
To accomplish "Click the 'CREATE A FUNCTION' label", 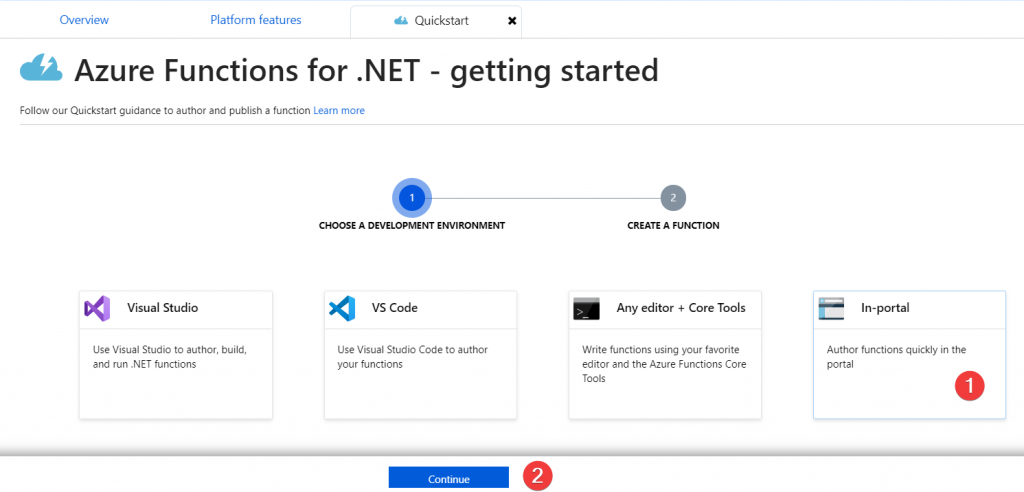I will pyautogui.click(x=673, y=225).
